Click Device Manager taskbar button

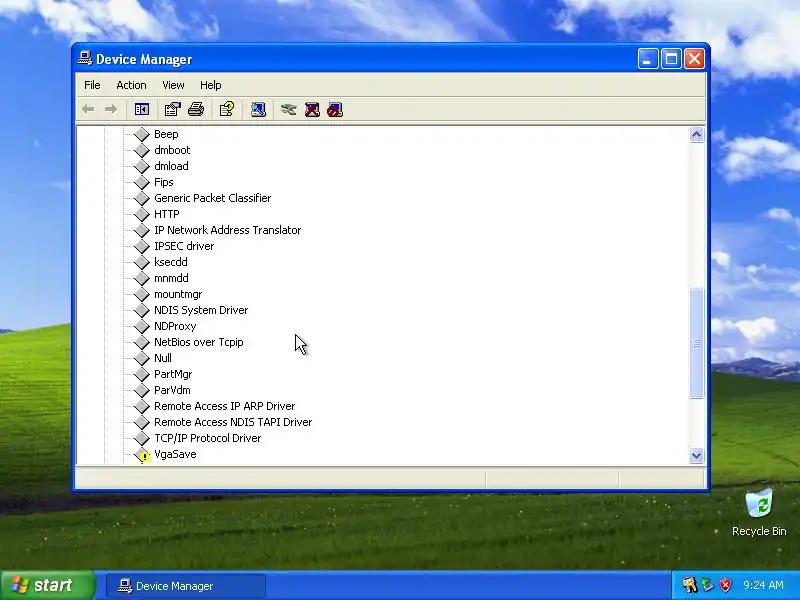[x=186, y=586]
